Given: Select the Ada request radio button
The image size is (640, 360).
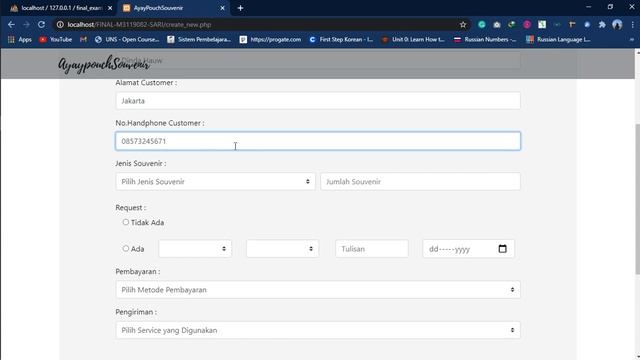Looking at the screenshot, I should 126,248.
